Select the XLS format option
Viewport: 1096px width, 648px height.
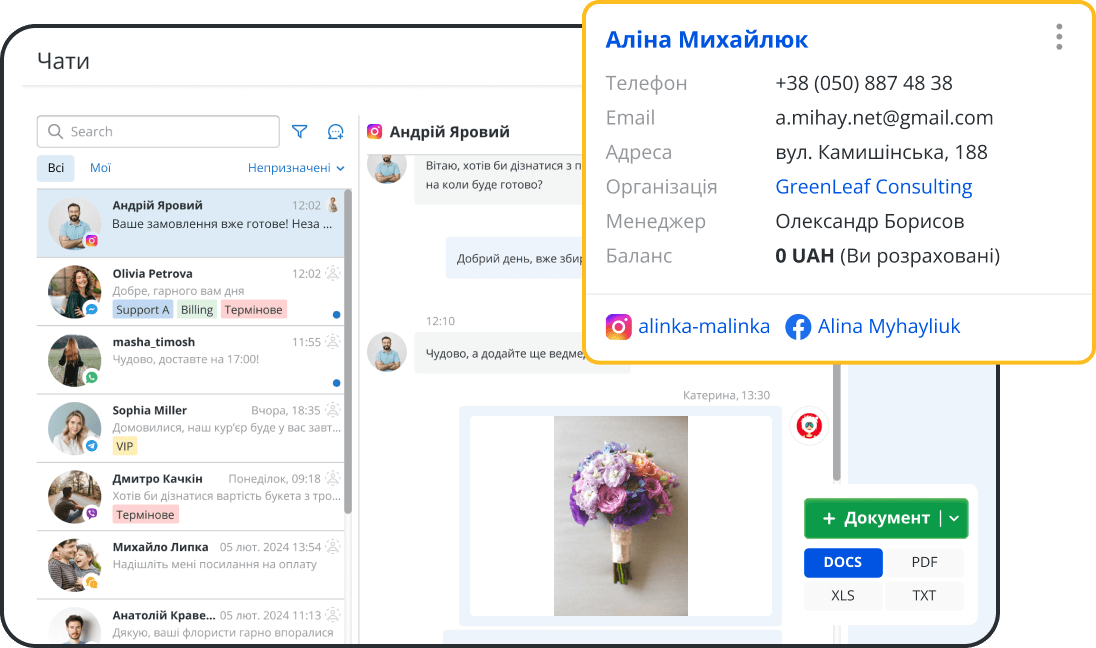842,595
